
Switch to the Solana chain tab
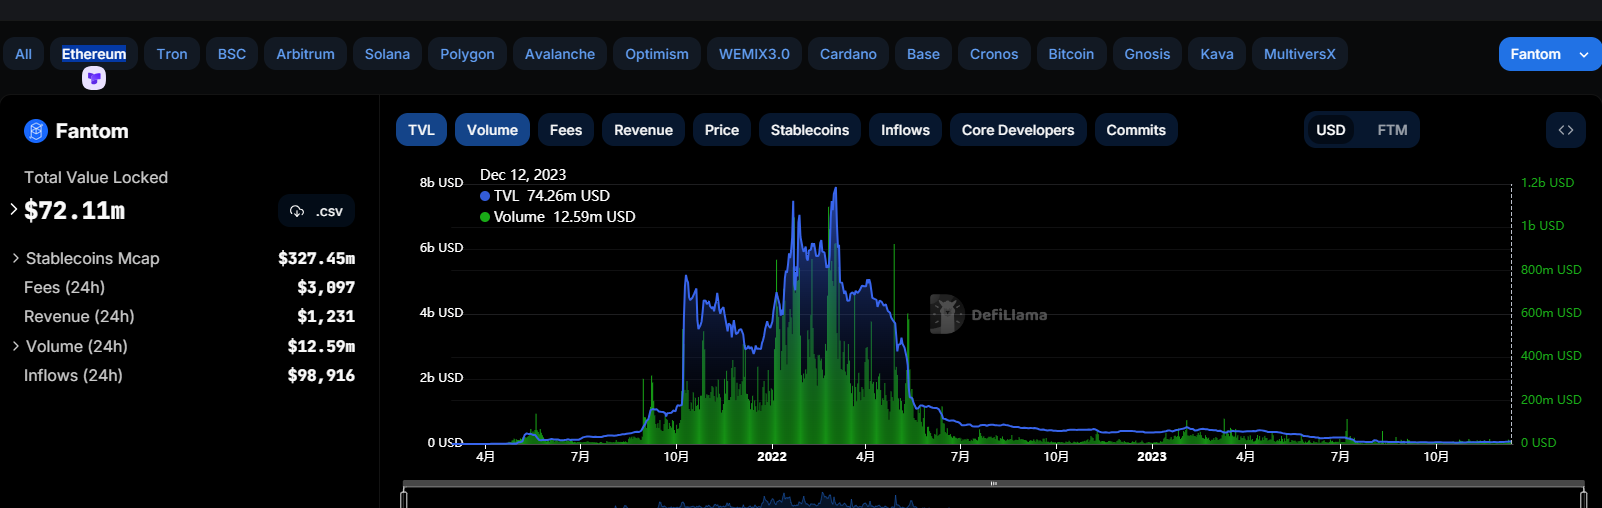click(x=387, y=54)
